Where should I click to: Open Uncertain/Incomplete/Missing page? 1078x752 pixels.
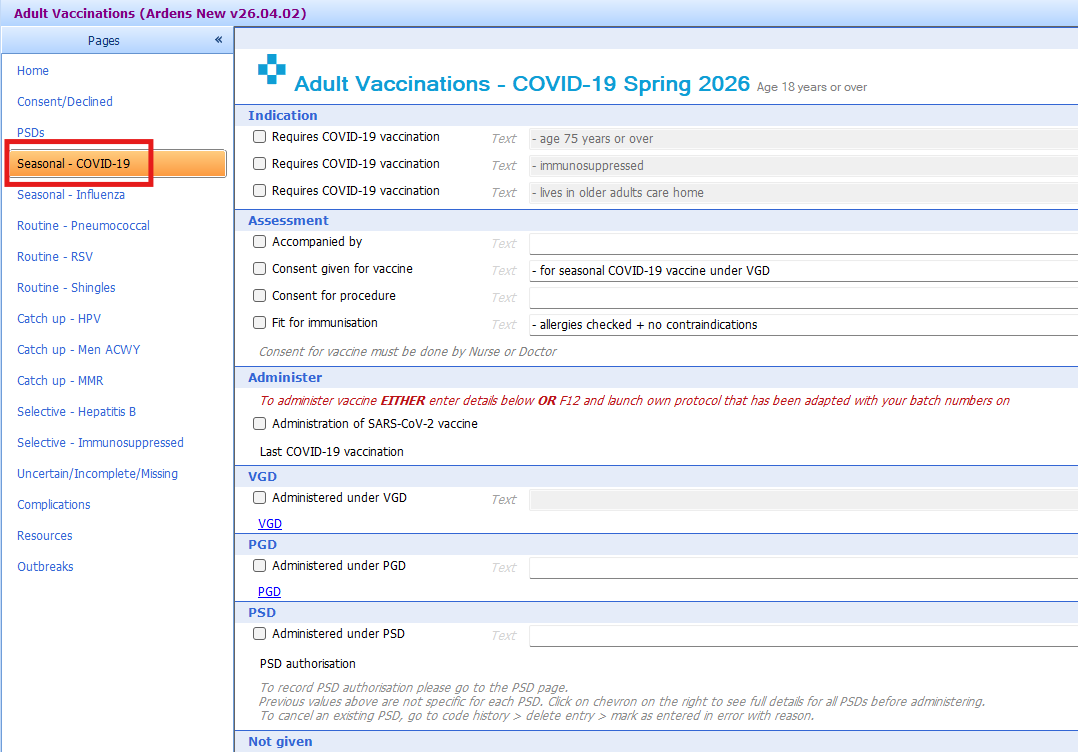coord(98,473)
